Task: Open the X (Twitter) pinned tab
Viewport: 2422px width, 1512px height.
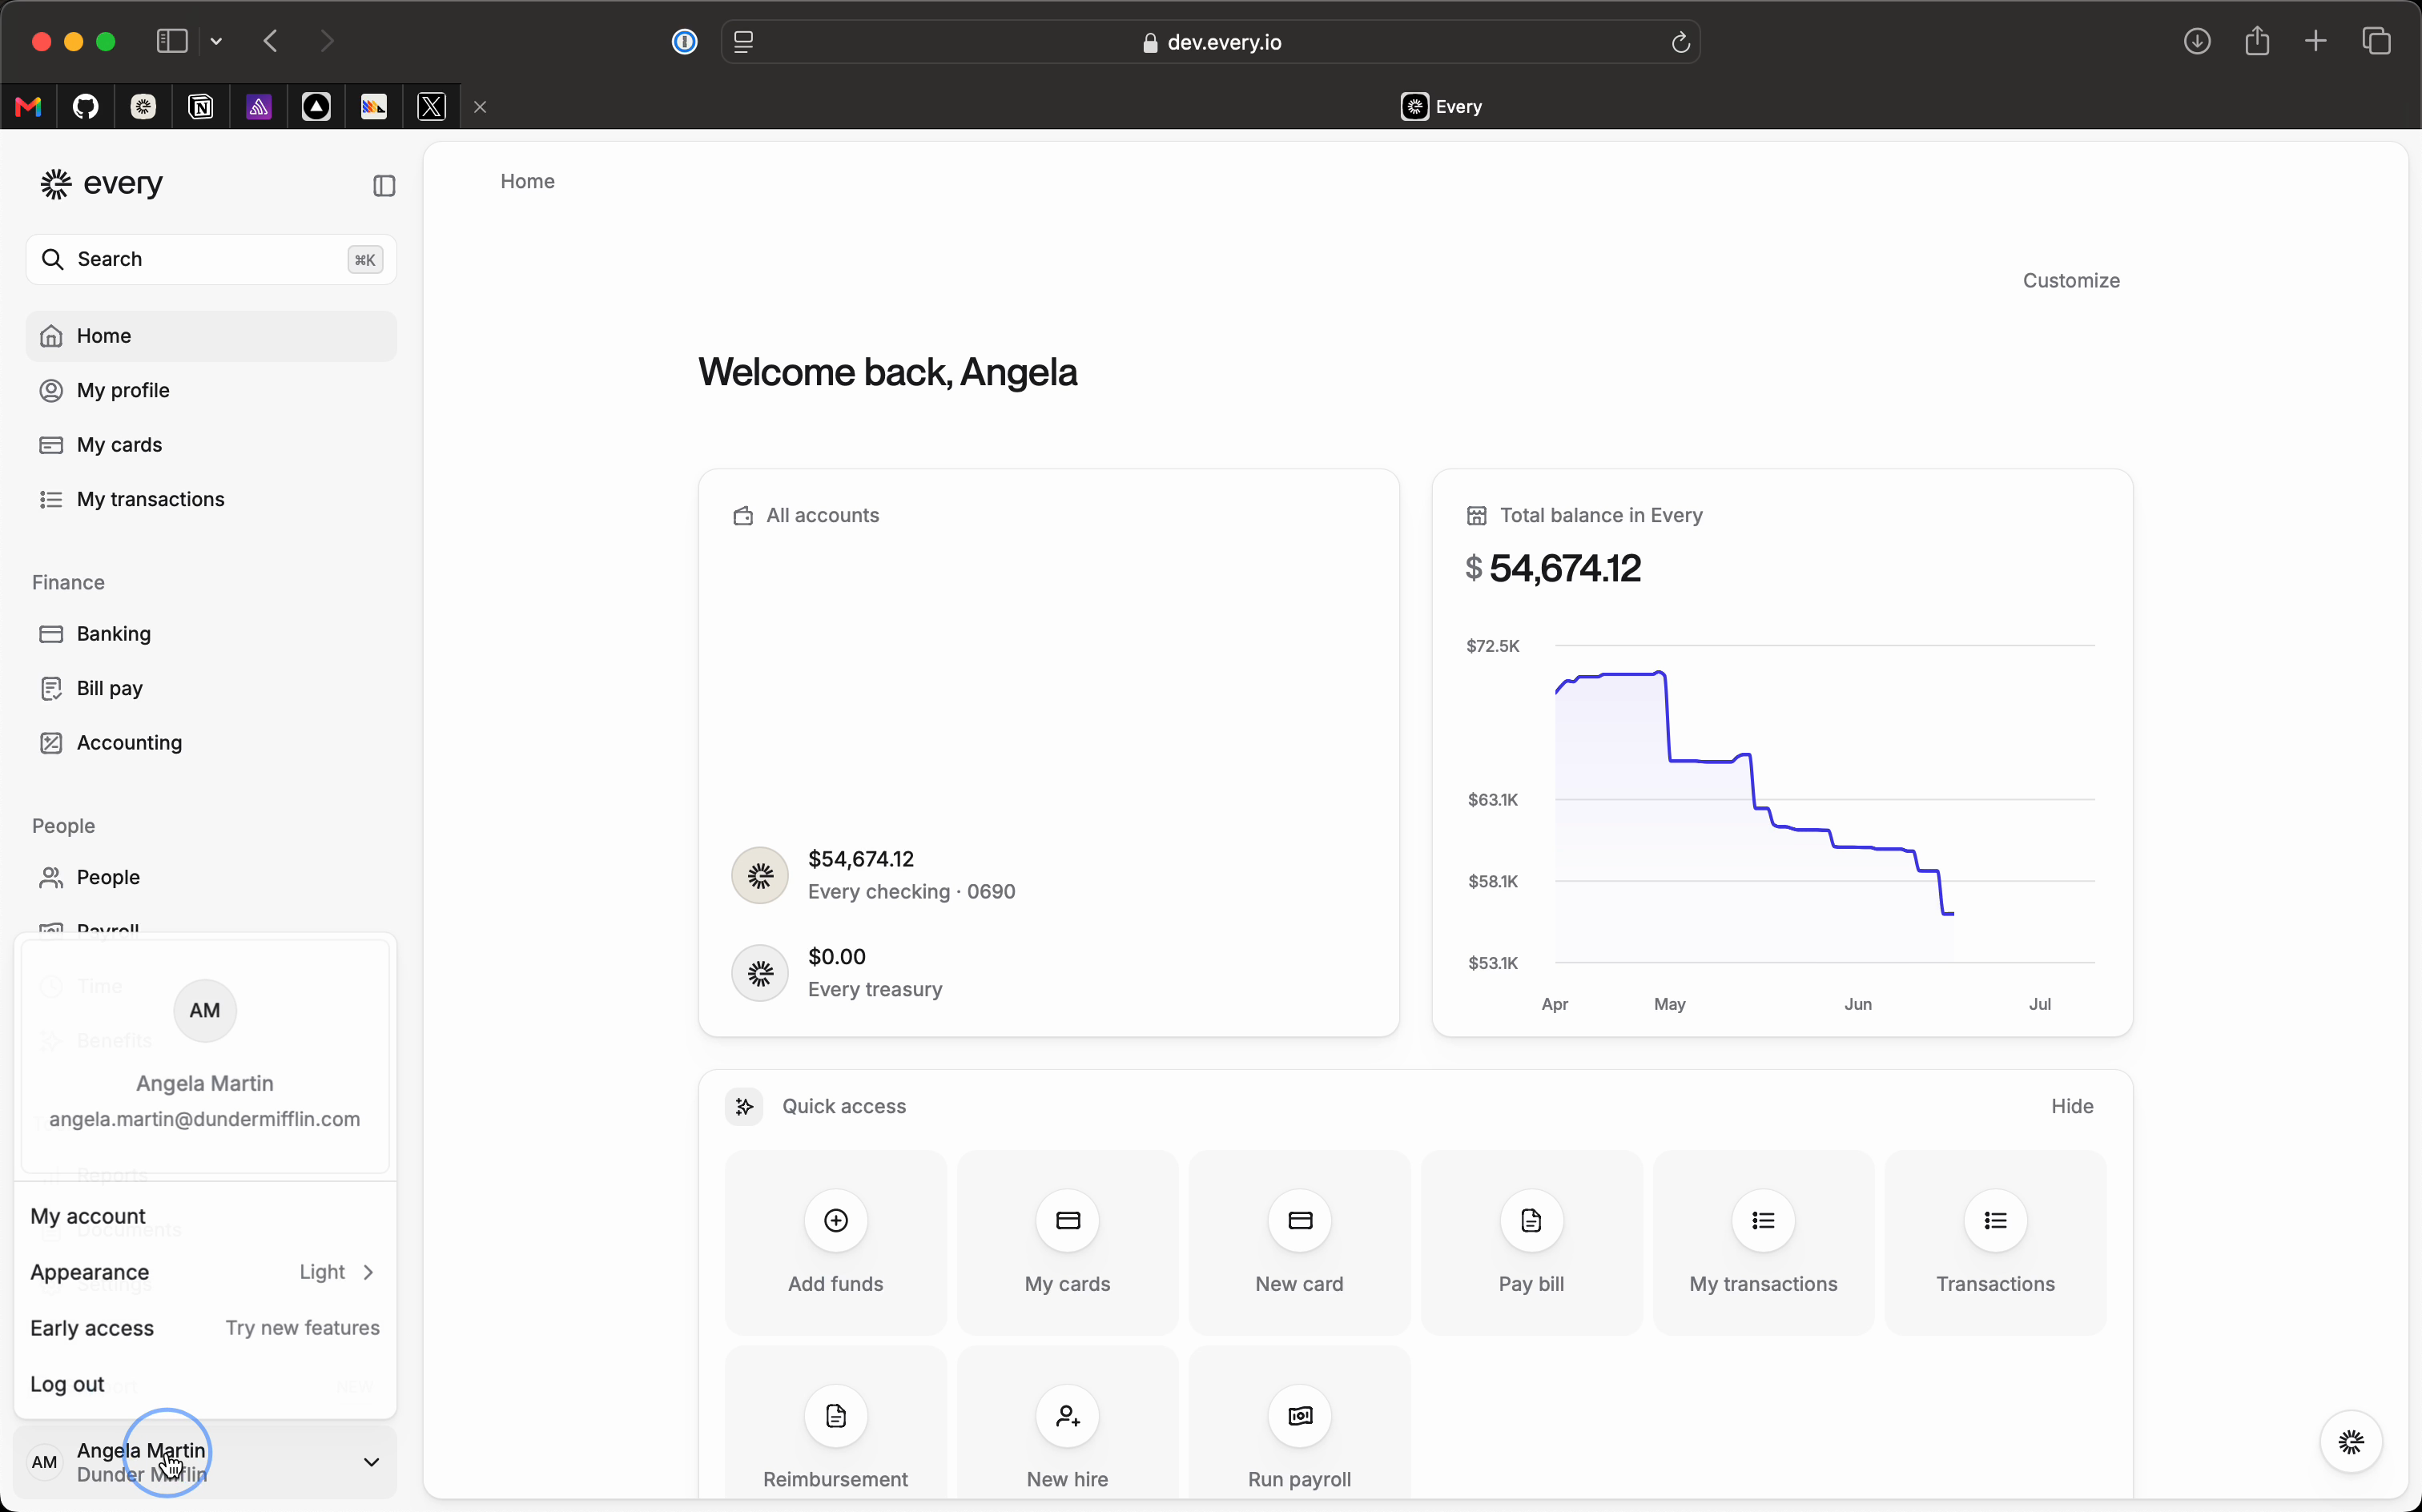Action: [x=432, y=106]
